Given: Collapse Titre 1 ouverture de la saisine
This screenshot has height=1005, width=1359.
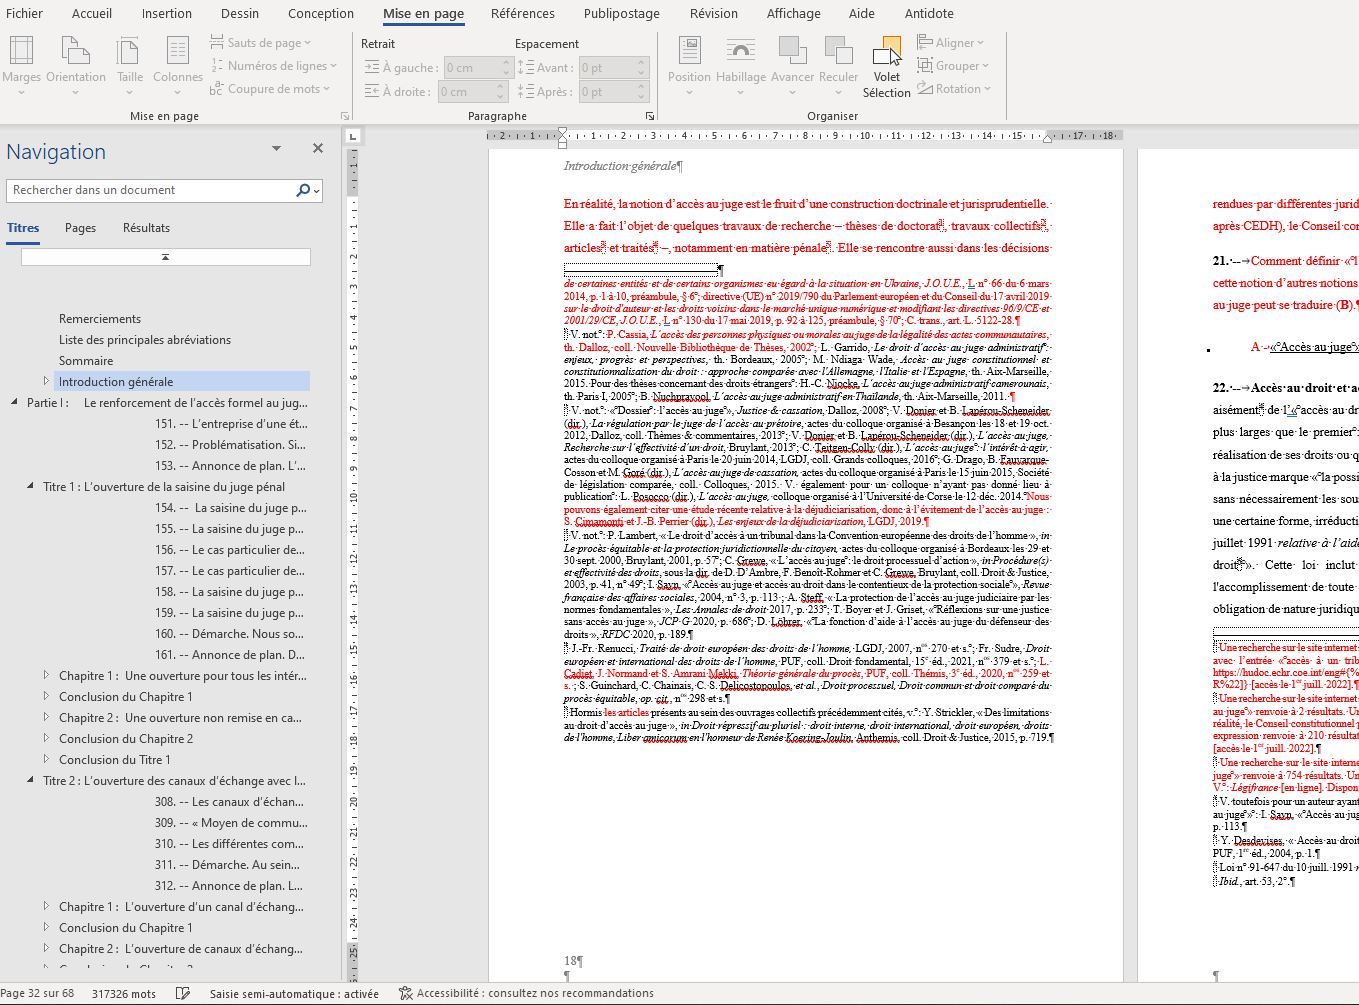Looking at the screenshot, I should tap(30, 486).
